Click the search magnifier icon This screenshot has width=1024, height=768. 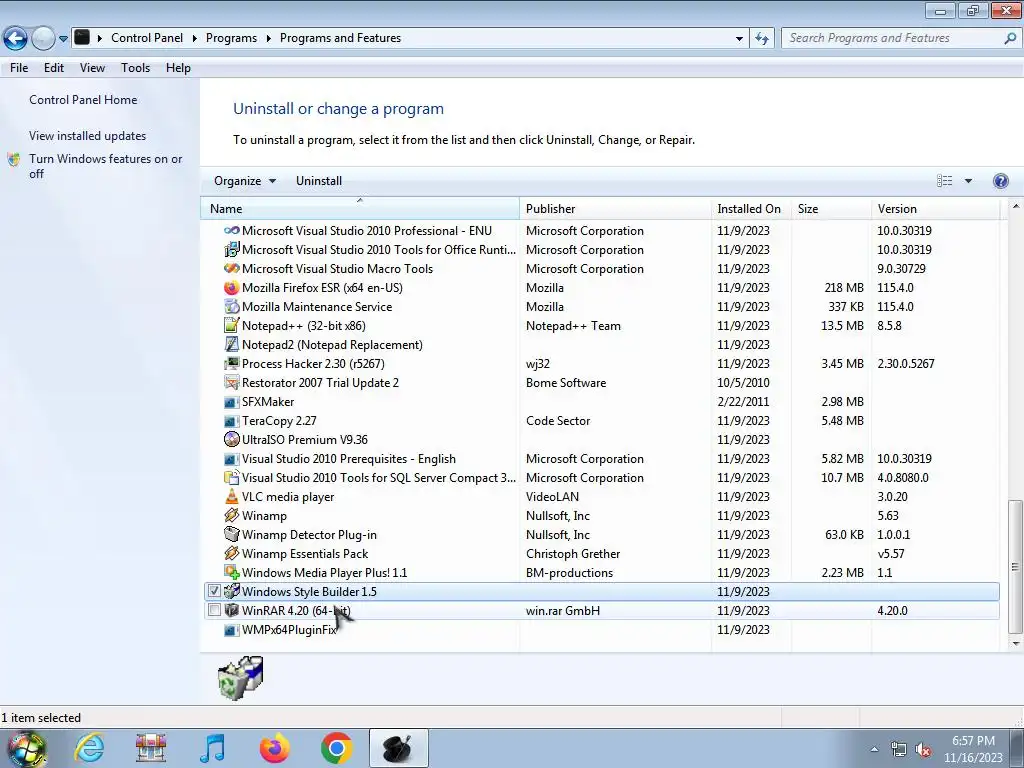coord(1010,39)
